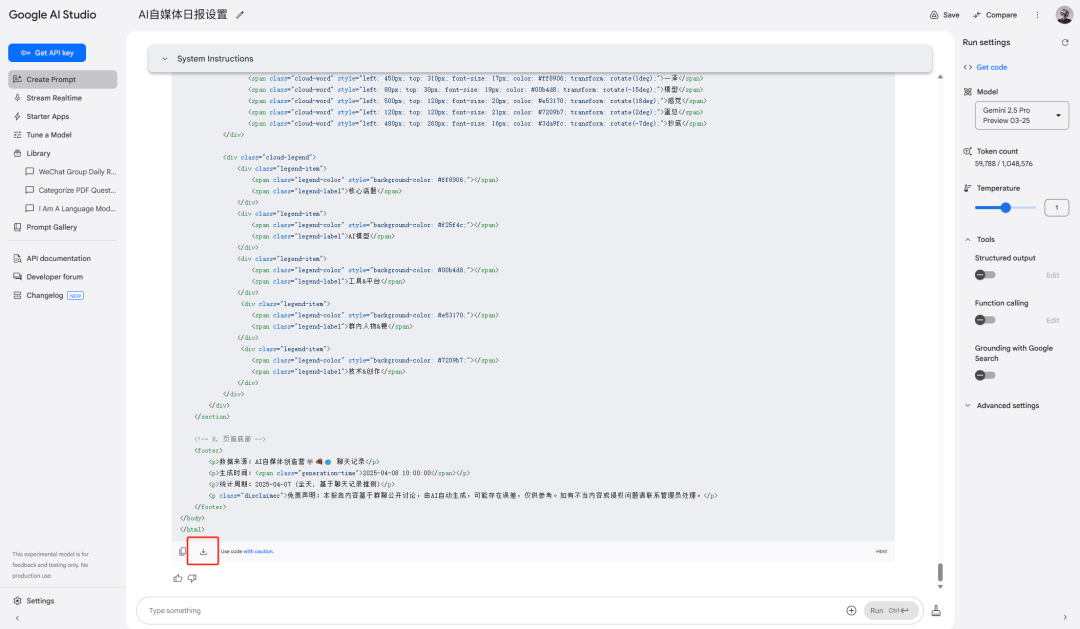Toggle Structured output switch
Screen dimensions: 1080x629
pos(985,275)
